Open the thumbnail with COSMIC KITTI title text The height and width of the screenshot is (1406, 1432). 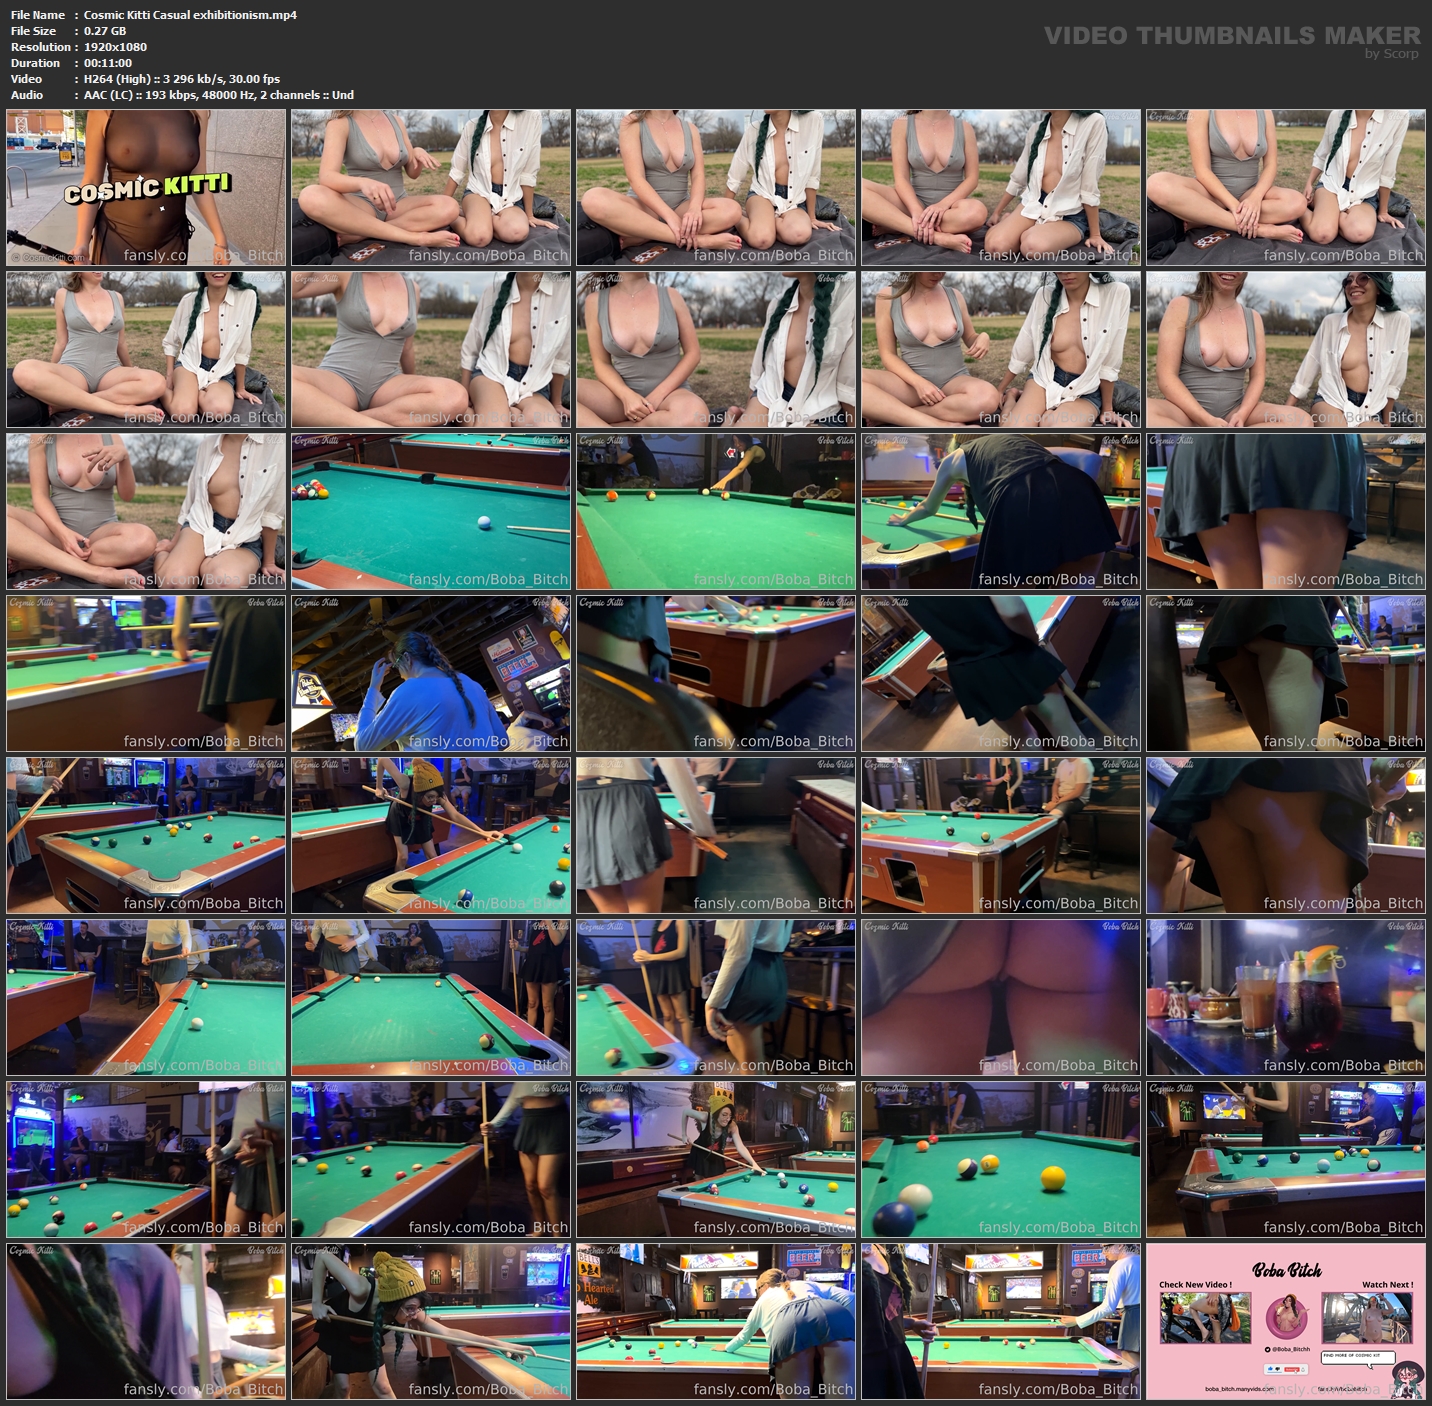(146, 188)
